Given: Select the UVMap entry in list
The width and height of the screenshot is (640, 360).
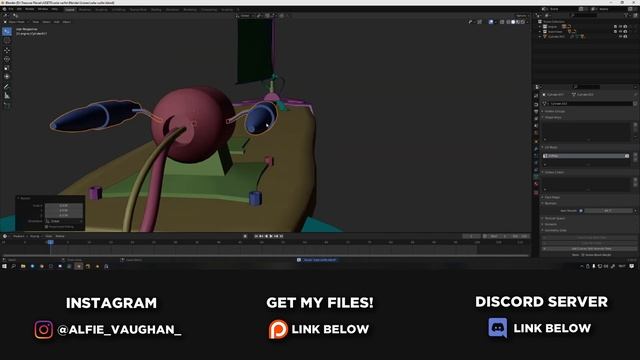Looking at the screenshot, I should click(586, 156).
